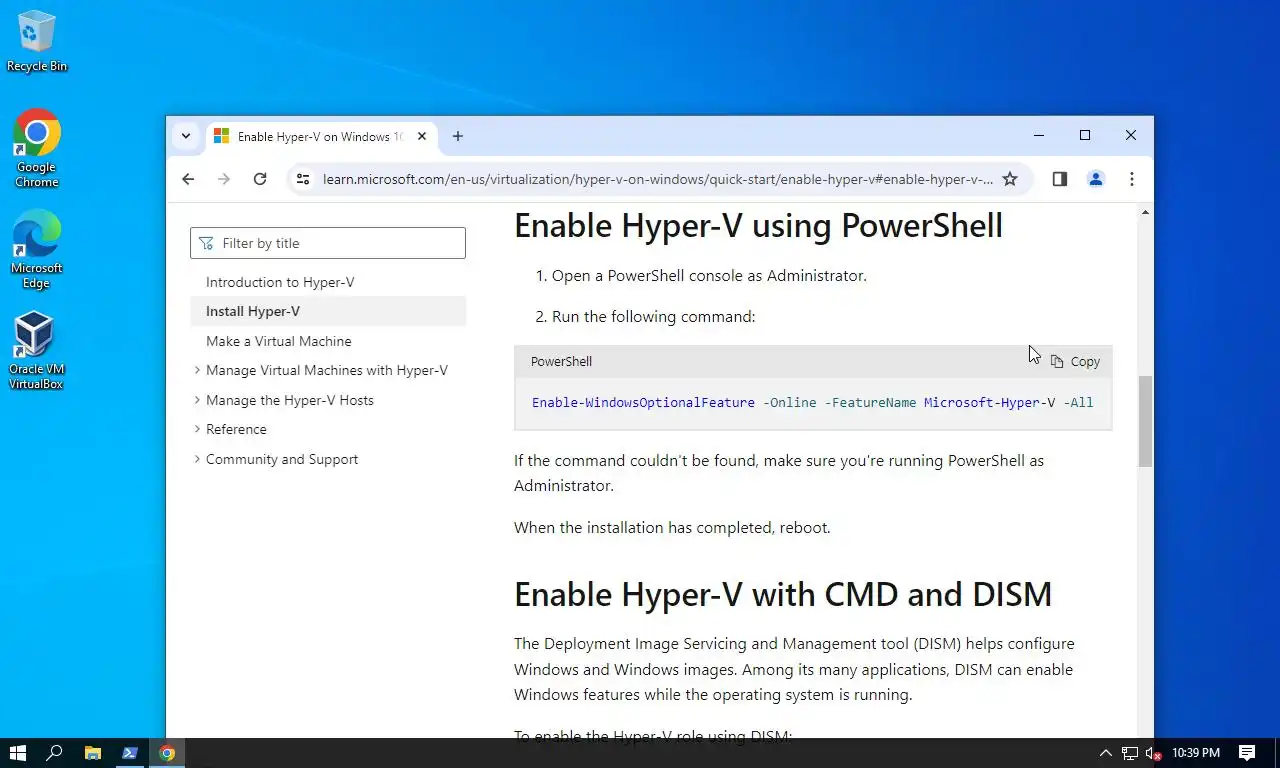Click the learn.microsoft.com URL in the address bar
The width and height of the screenshot is (1280, 768).
click(658, 179)
